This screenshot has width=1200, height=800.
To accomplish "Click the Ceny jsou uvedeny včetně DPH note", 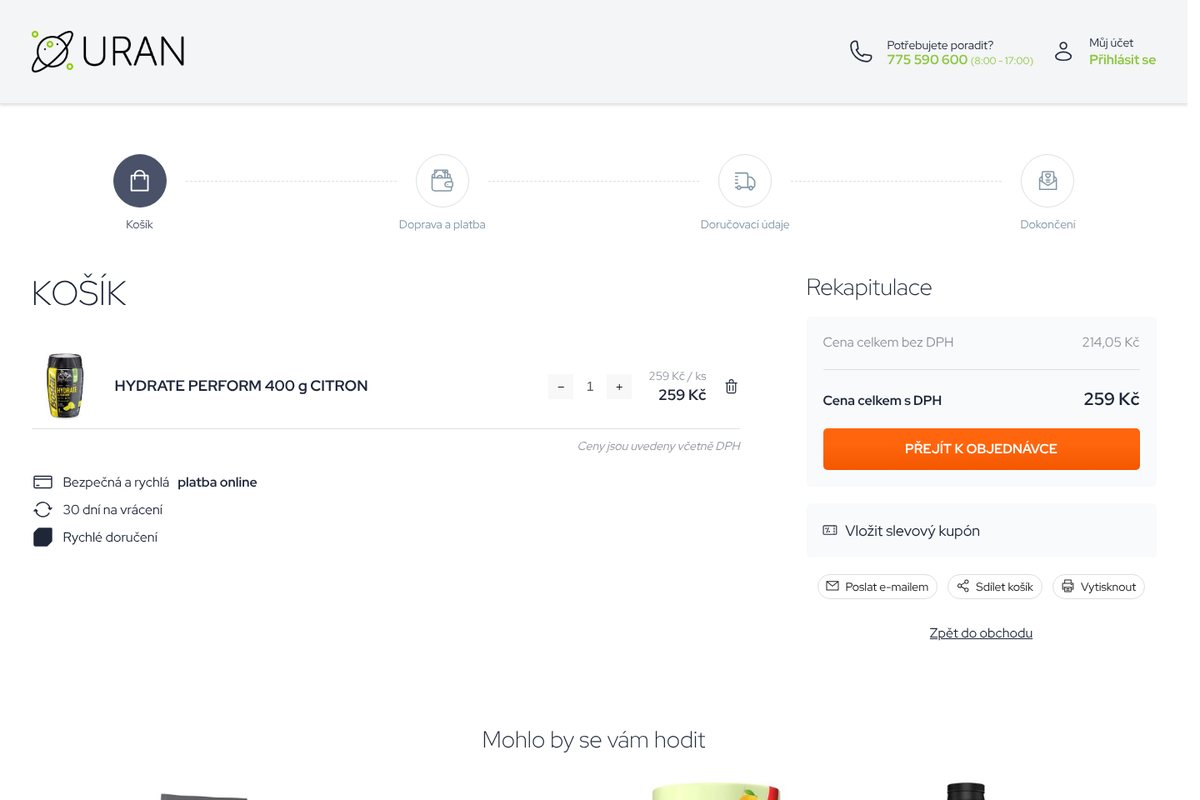I will [659, 446].
